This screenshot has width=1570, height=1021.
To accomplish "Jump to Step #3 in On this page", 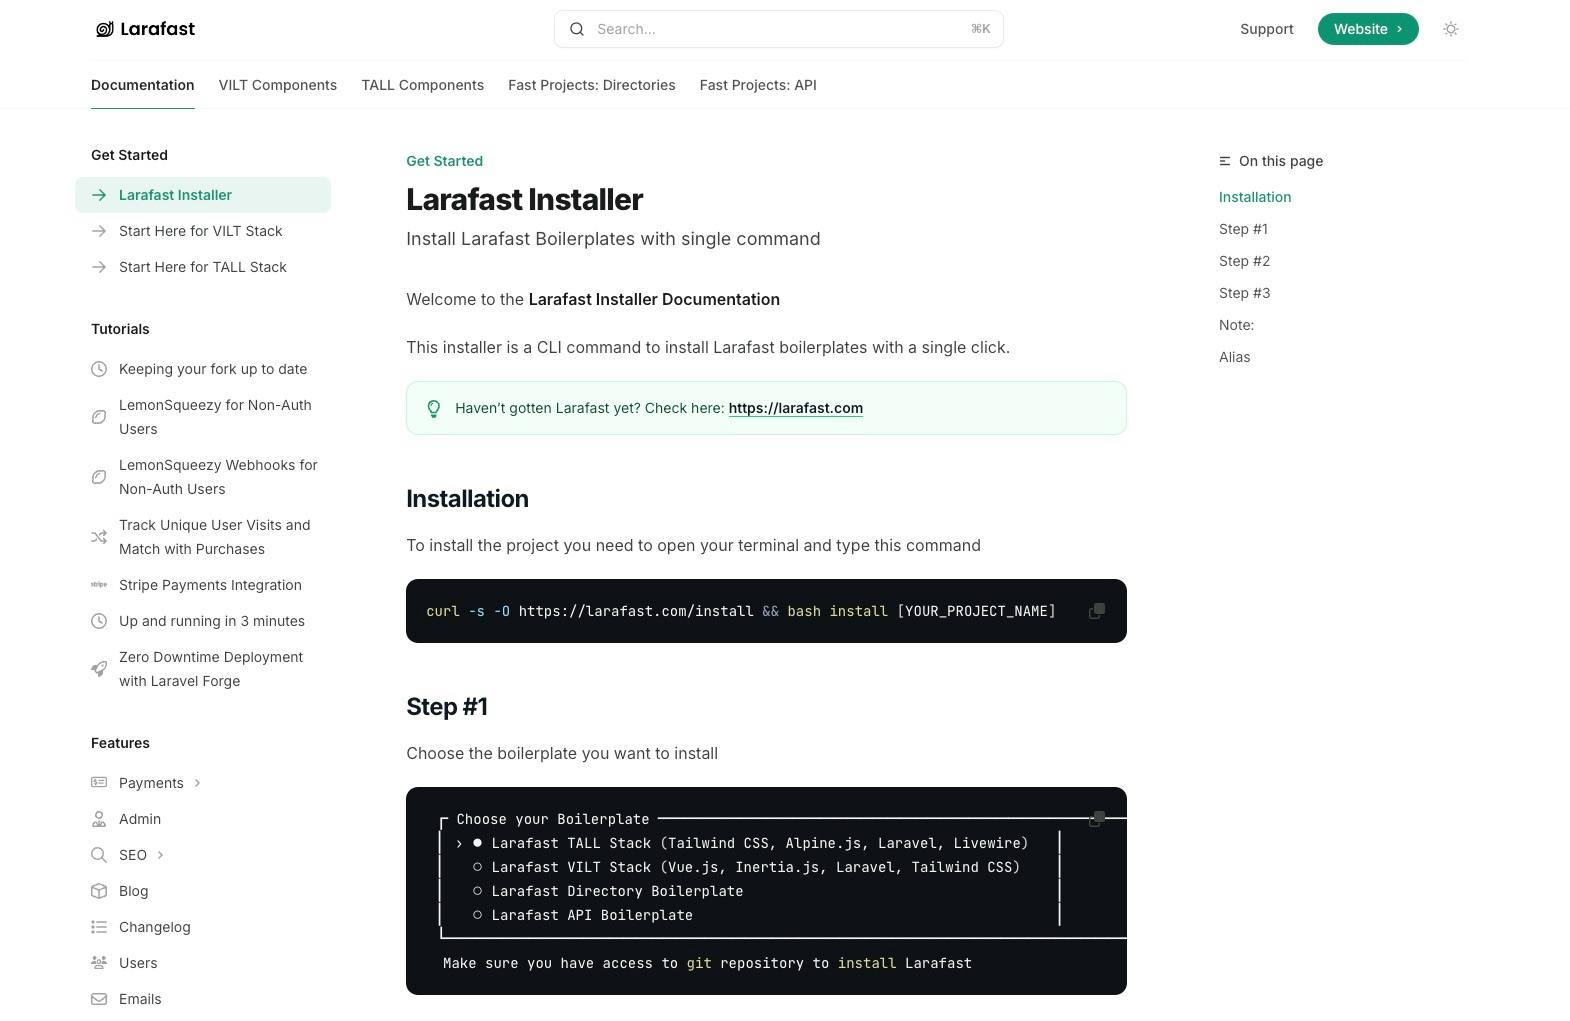I will tap(1244, 293).
